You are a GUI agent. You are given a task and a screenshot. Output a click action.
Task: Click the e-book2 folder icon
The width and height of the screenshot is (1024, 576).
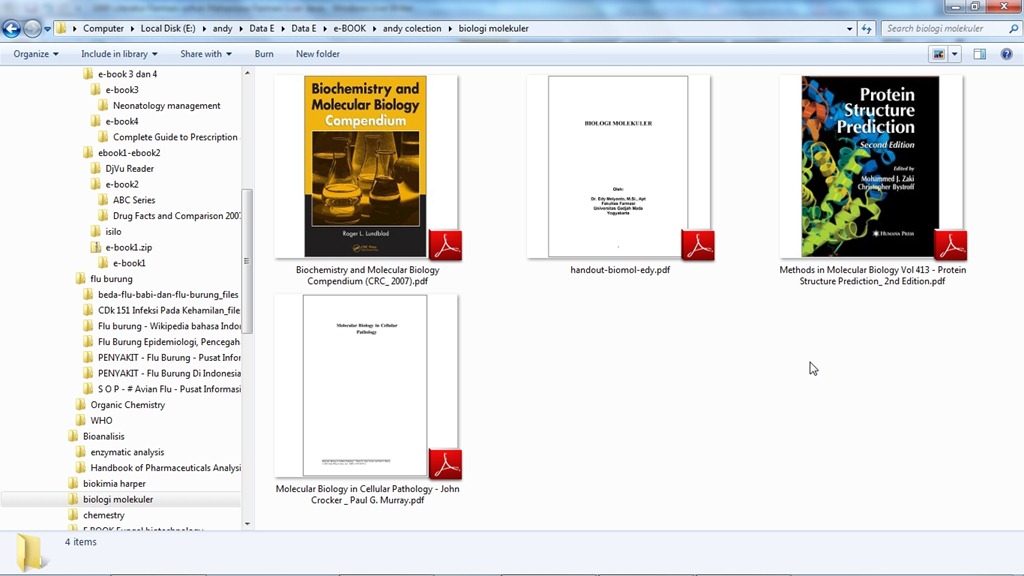click(x=96, y=184)
